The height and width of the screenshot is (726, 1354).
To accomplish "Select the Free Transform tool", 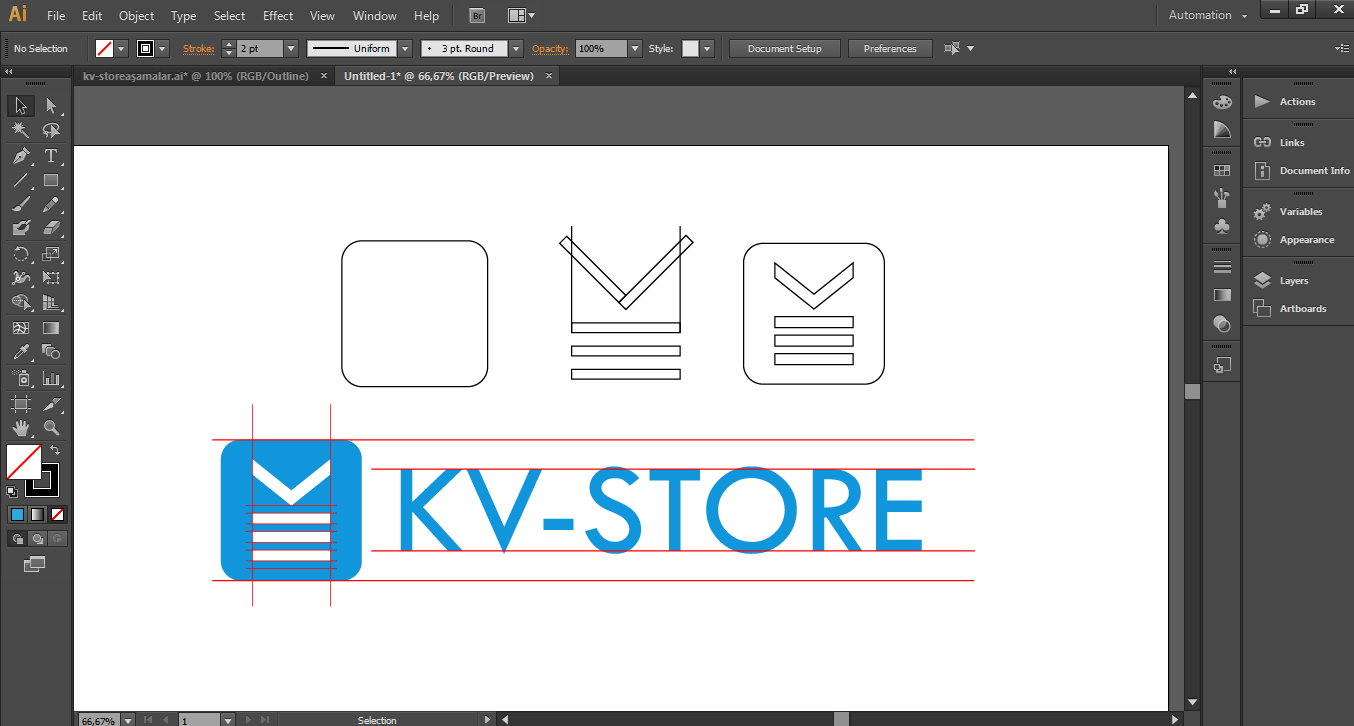I will (x=51, y=278).
